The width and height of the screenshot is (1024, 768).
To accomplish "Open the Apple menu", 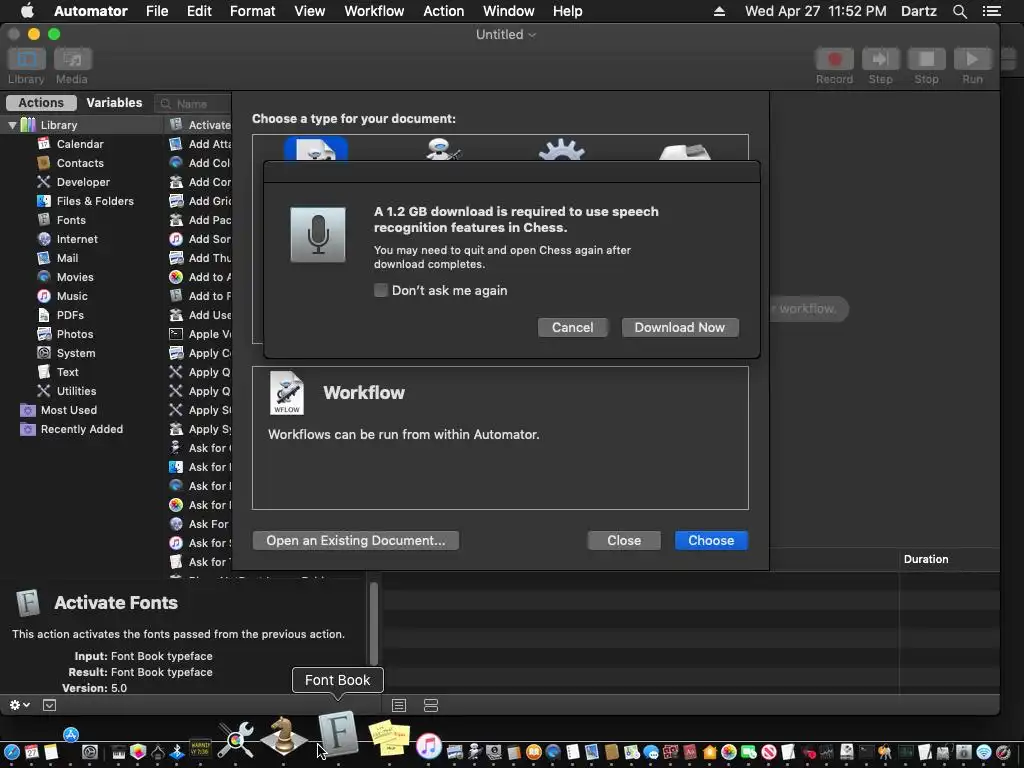I will click(27, 11).
